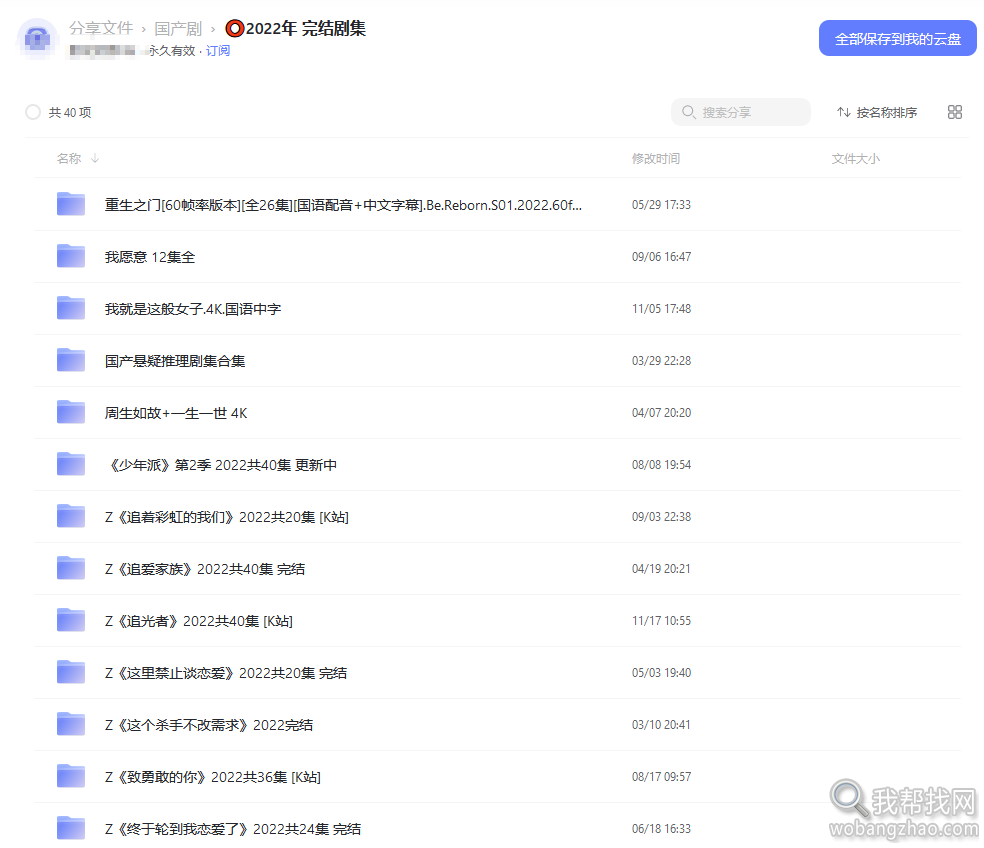Click Z《追爱家族》2022共40集 完结 name
Viewport: 984px width, 848px height.
click(205, 569)
